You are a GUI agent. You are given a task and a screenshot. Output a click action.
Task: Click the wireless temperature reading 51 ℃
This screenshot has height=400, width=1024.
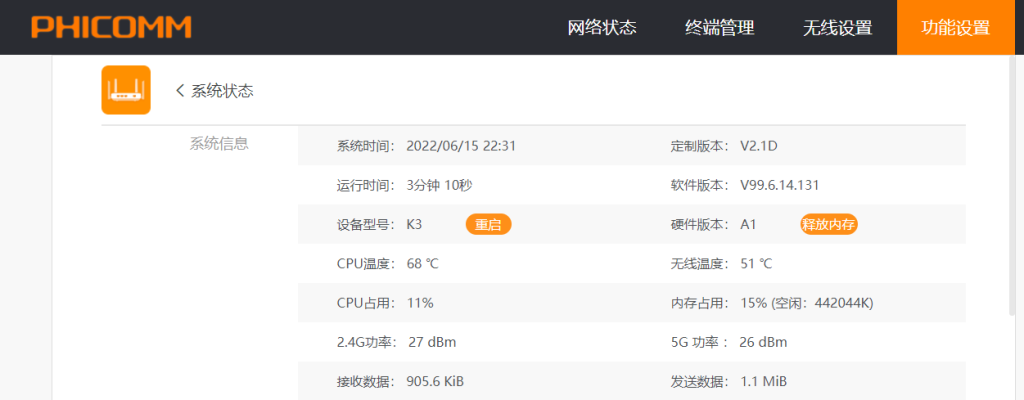pyautogui.click(x=755, y=264)
